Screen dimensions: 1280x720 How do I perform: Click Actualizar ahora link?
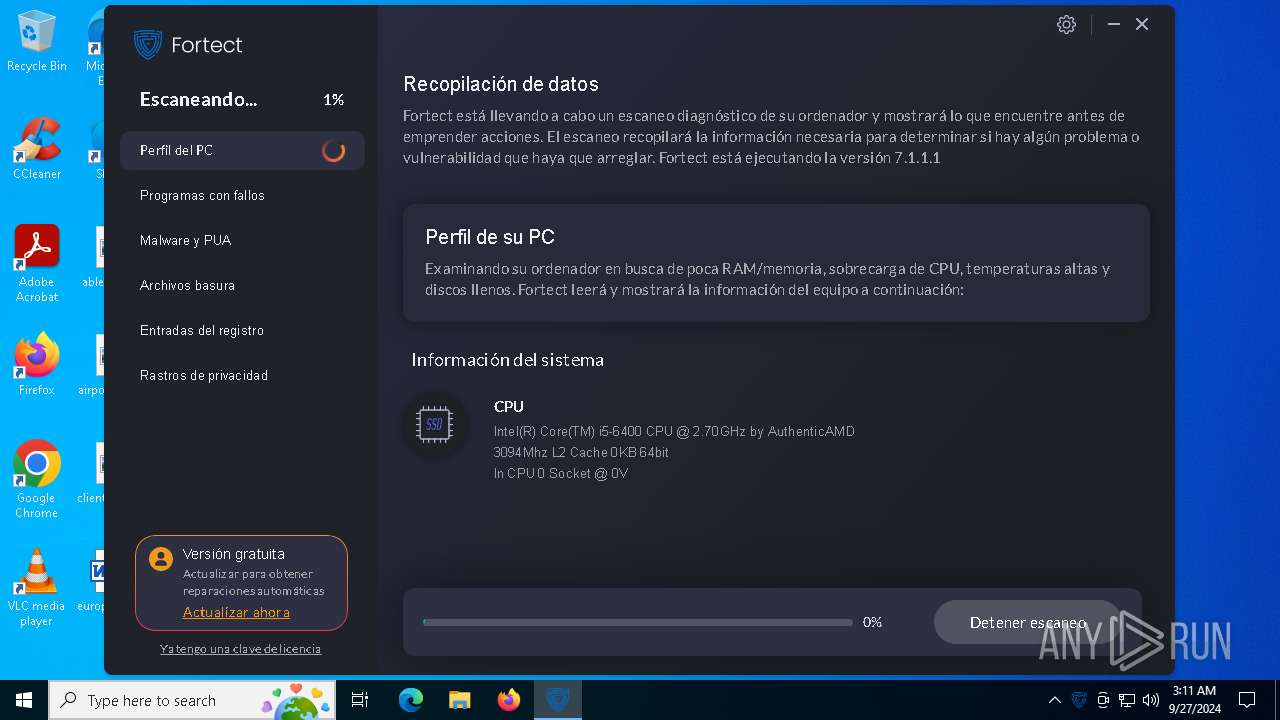(x=236, y=612)
